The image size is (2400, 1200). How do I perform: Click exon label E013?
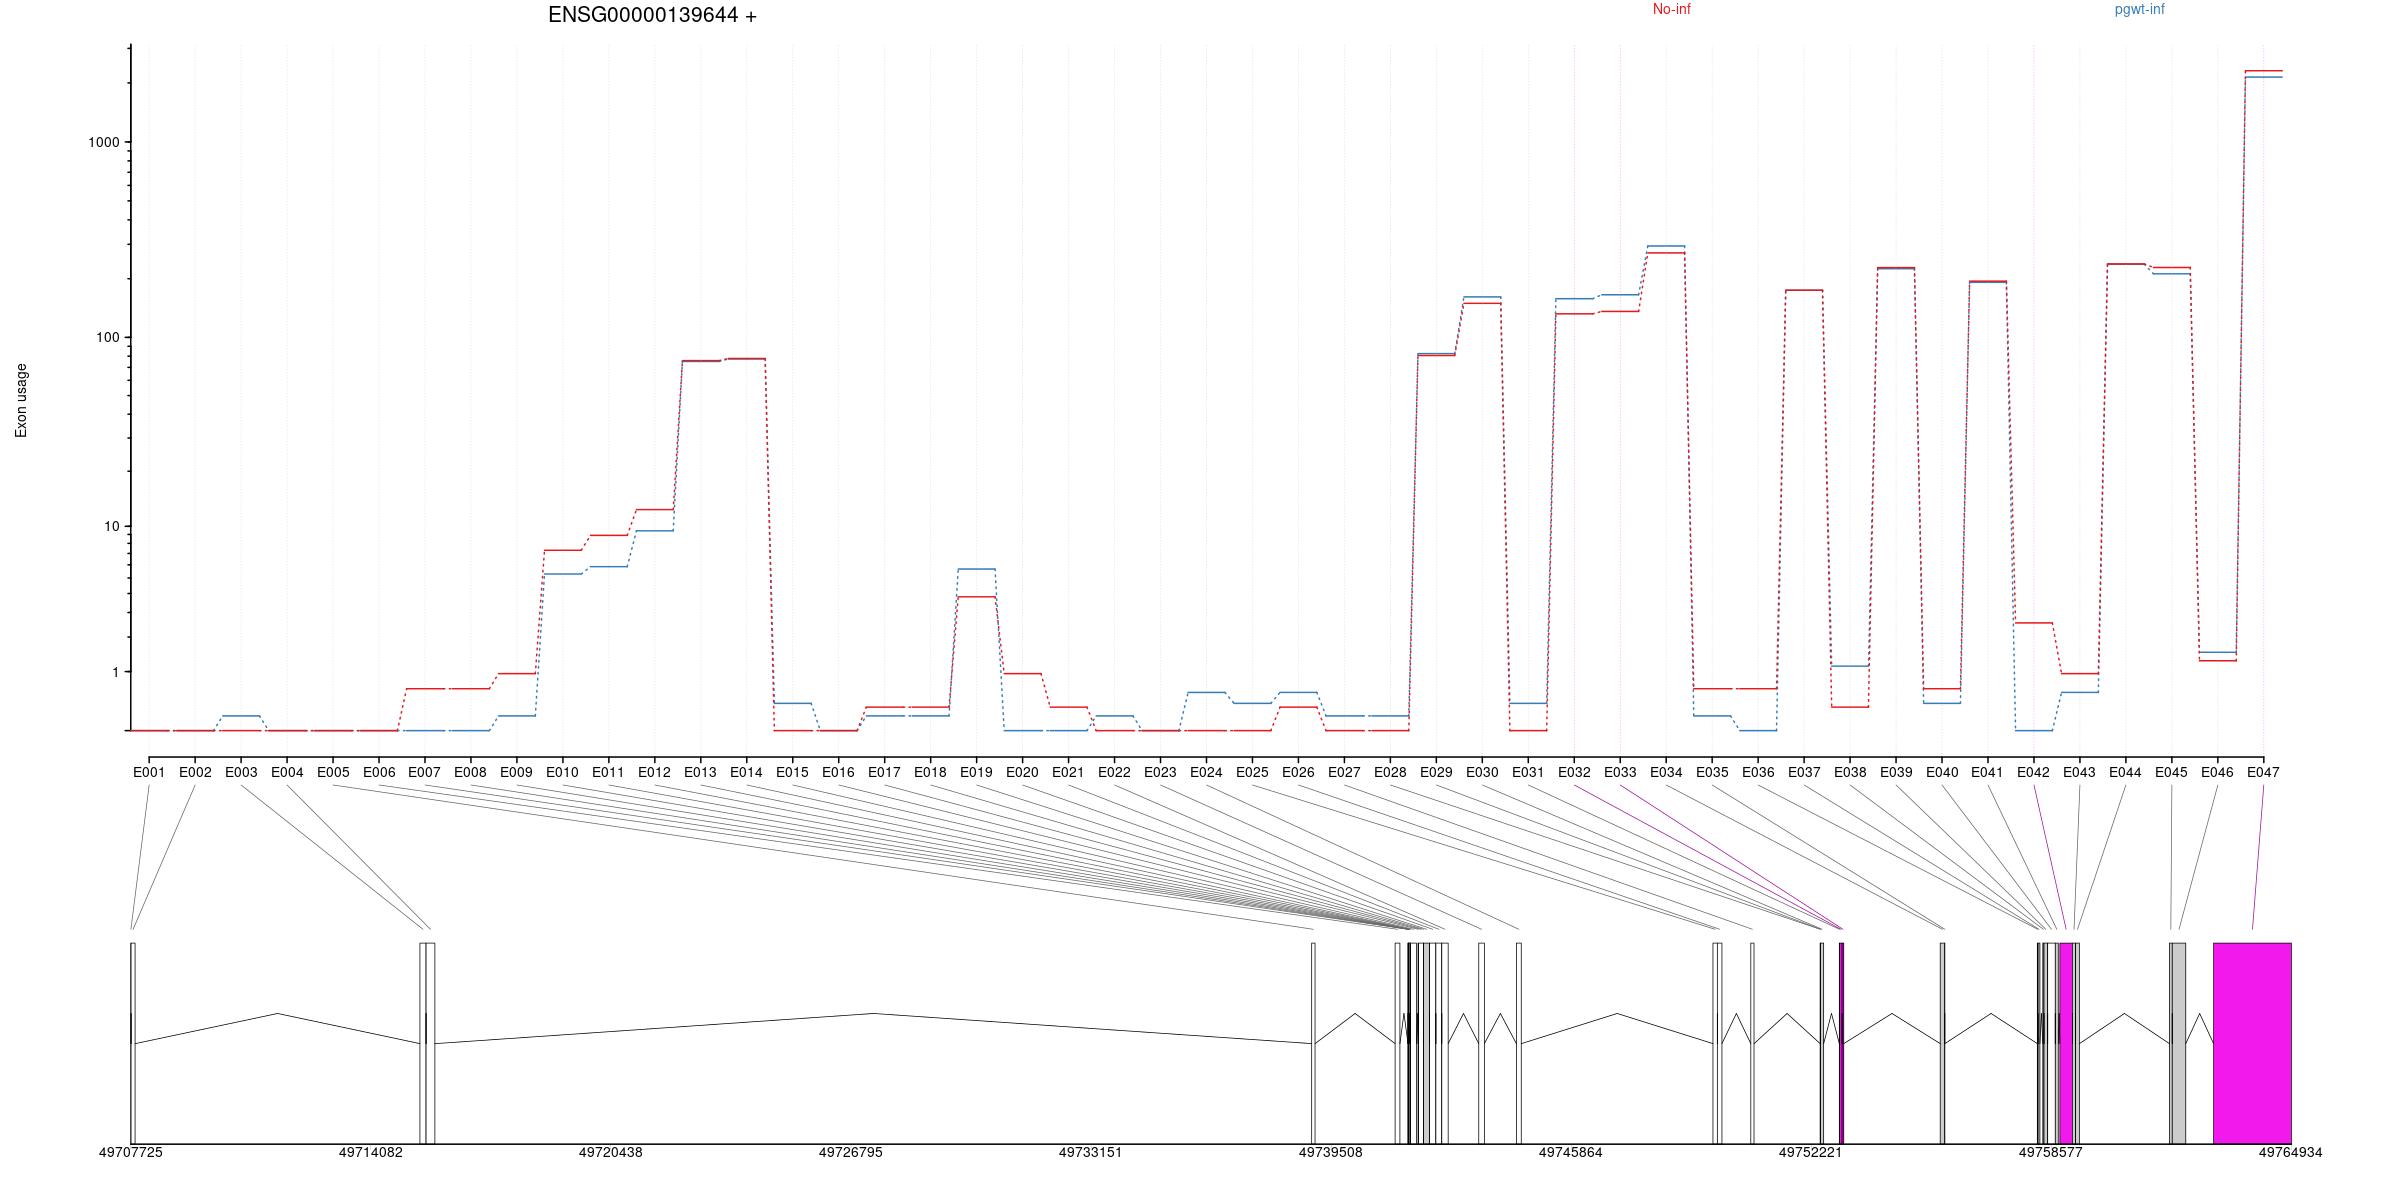700,772
